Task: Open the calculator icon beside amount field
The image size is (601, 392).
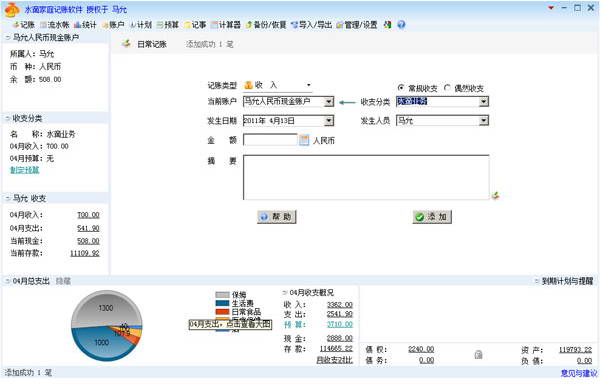Action: (304, 140)
